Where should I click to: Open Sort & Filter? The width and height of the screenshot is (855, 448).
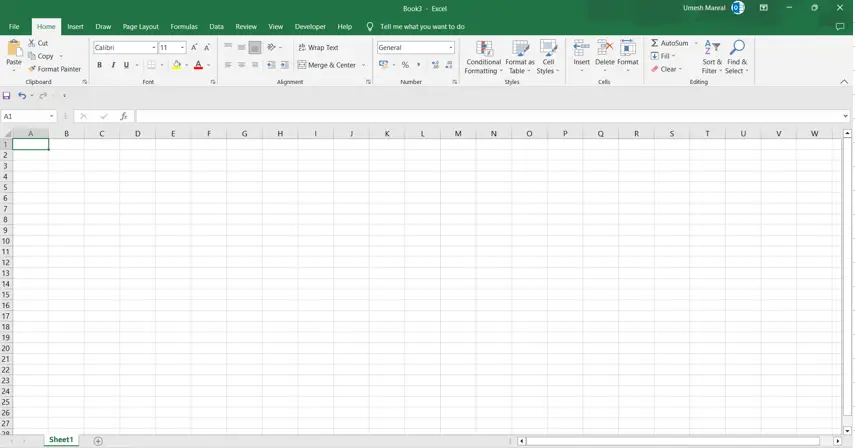pos(712,57)
